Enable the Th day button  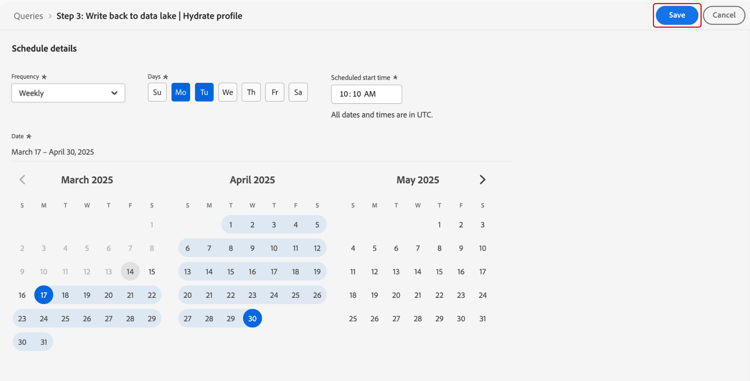(251, 92)
